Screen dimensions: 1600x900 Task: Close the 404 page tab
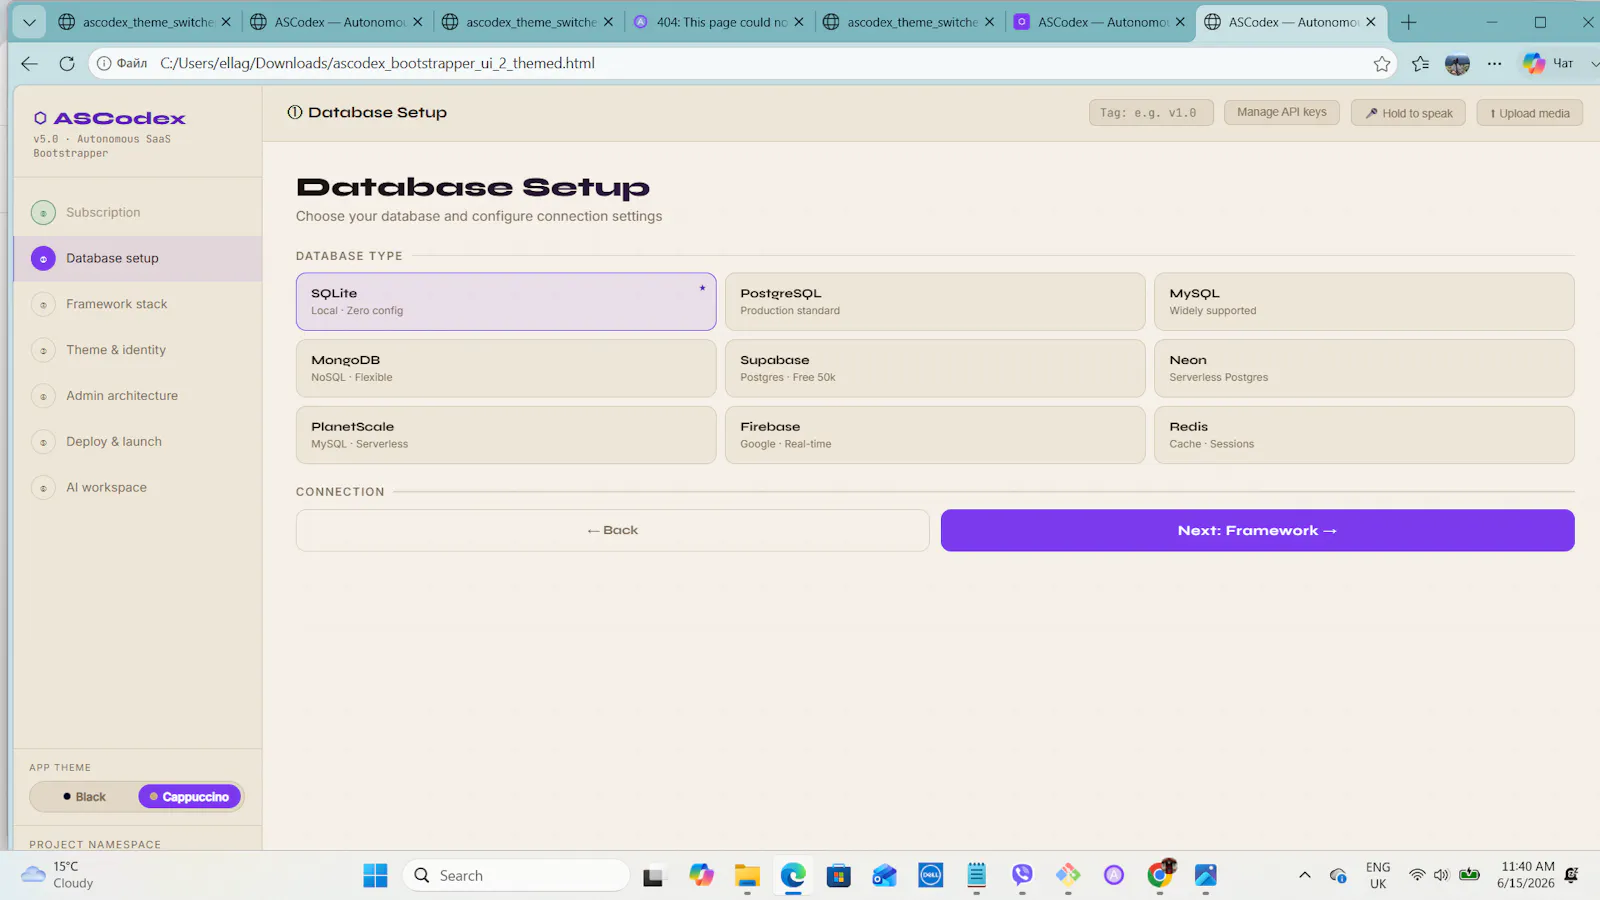pos(799,22)
